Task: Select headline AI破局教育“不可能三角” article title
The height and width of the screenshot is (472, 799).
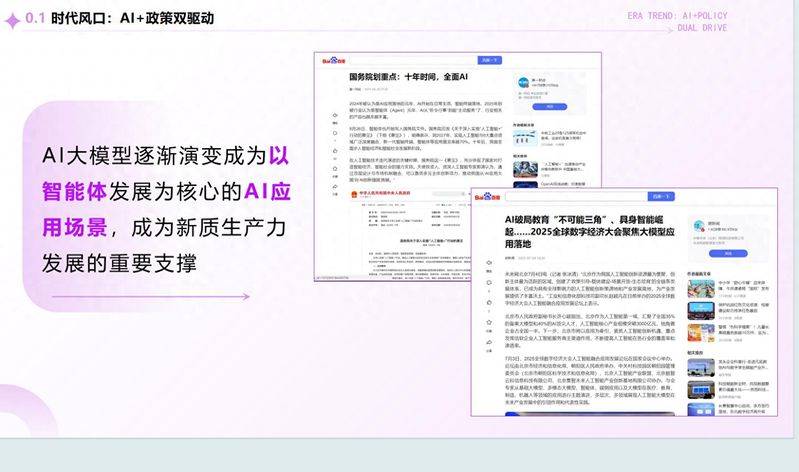Action: point(590,232)
